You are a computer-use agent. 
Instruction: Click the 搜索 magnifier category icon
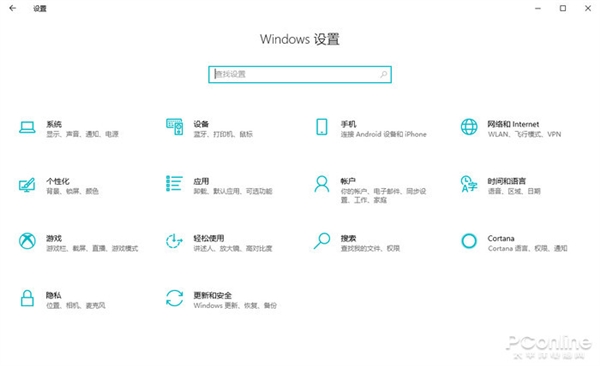(x=322, y=241)
